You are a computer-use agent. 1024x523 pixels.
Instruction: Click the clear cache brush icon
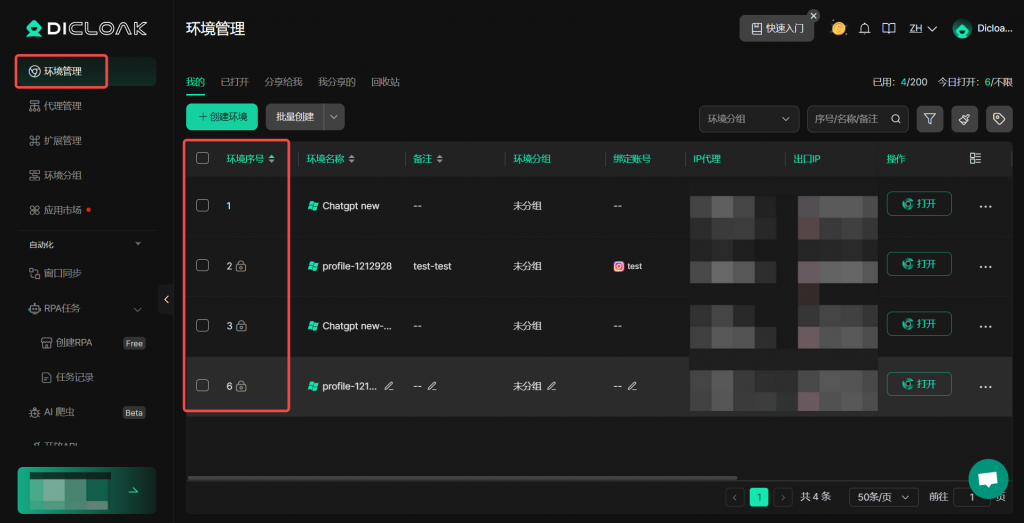coord(964,119)
